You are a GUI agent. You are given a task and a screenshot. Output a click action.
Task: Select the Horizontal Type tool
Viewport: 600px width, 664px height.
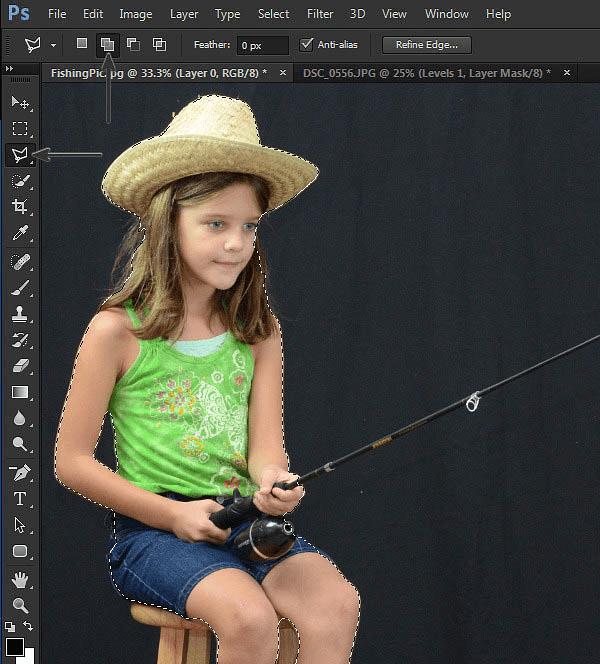pyautogui.click(x=20, y=499)
